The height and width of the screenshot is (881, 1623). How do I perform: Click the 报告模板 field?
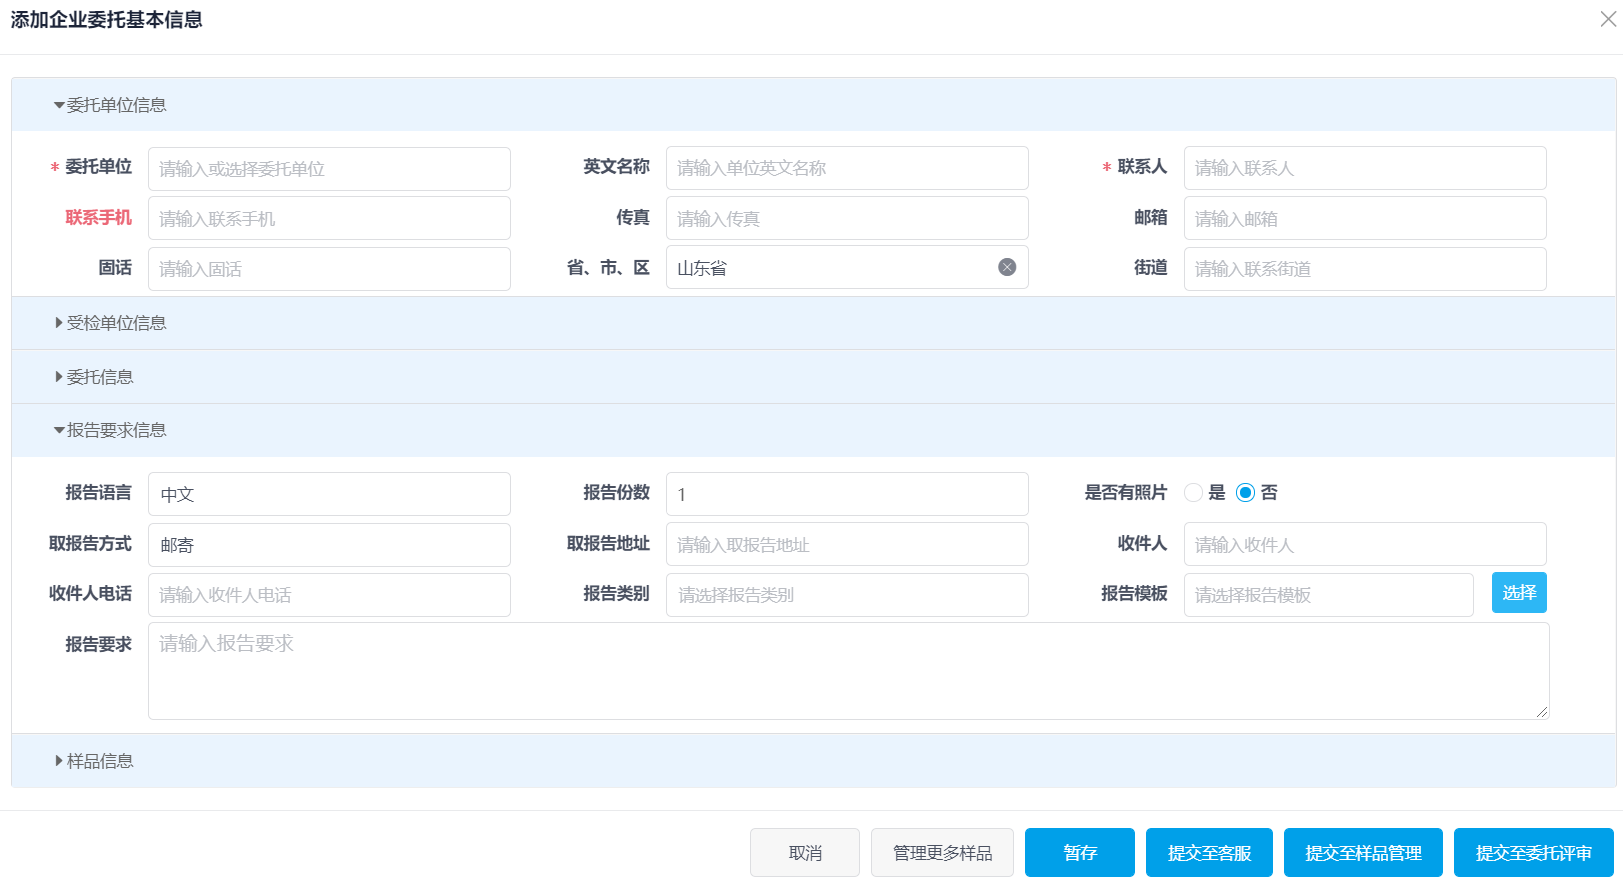coord(1328,595)
